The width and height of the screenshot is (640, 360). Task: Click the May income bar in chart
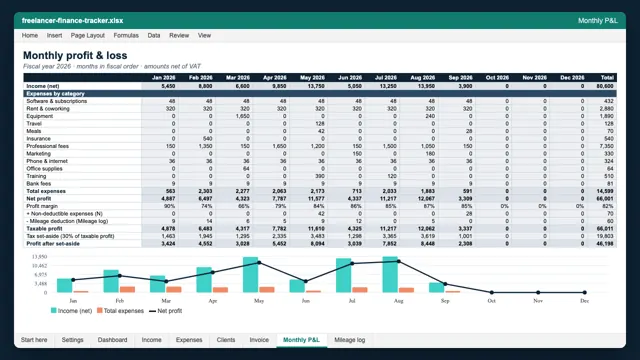[x=250, y=274]
